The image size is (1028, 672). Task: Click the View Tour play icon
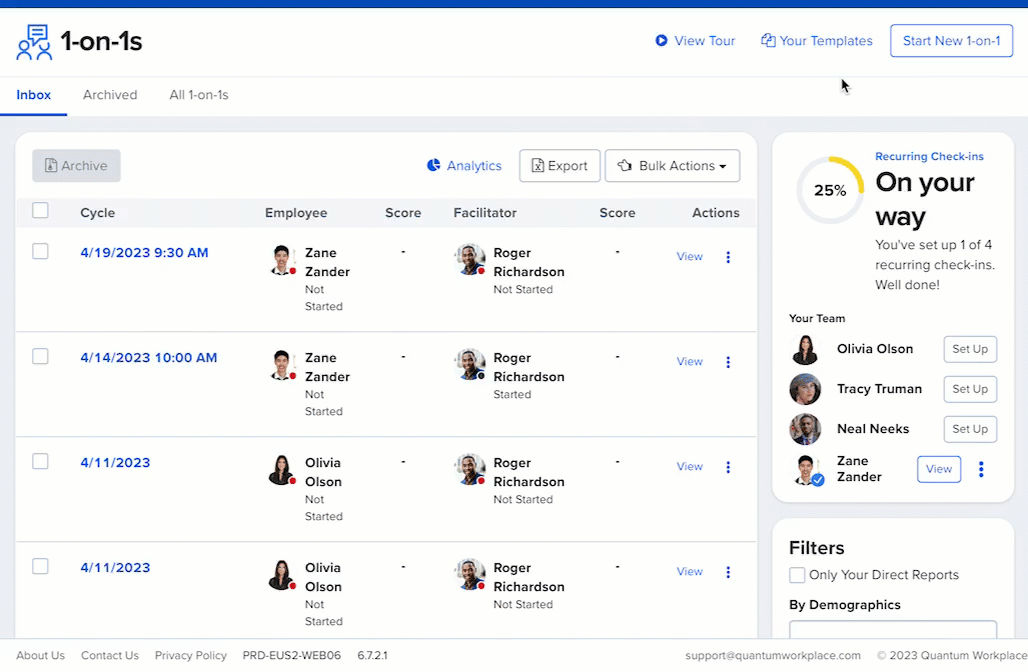661,41
